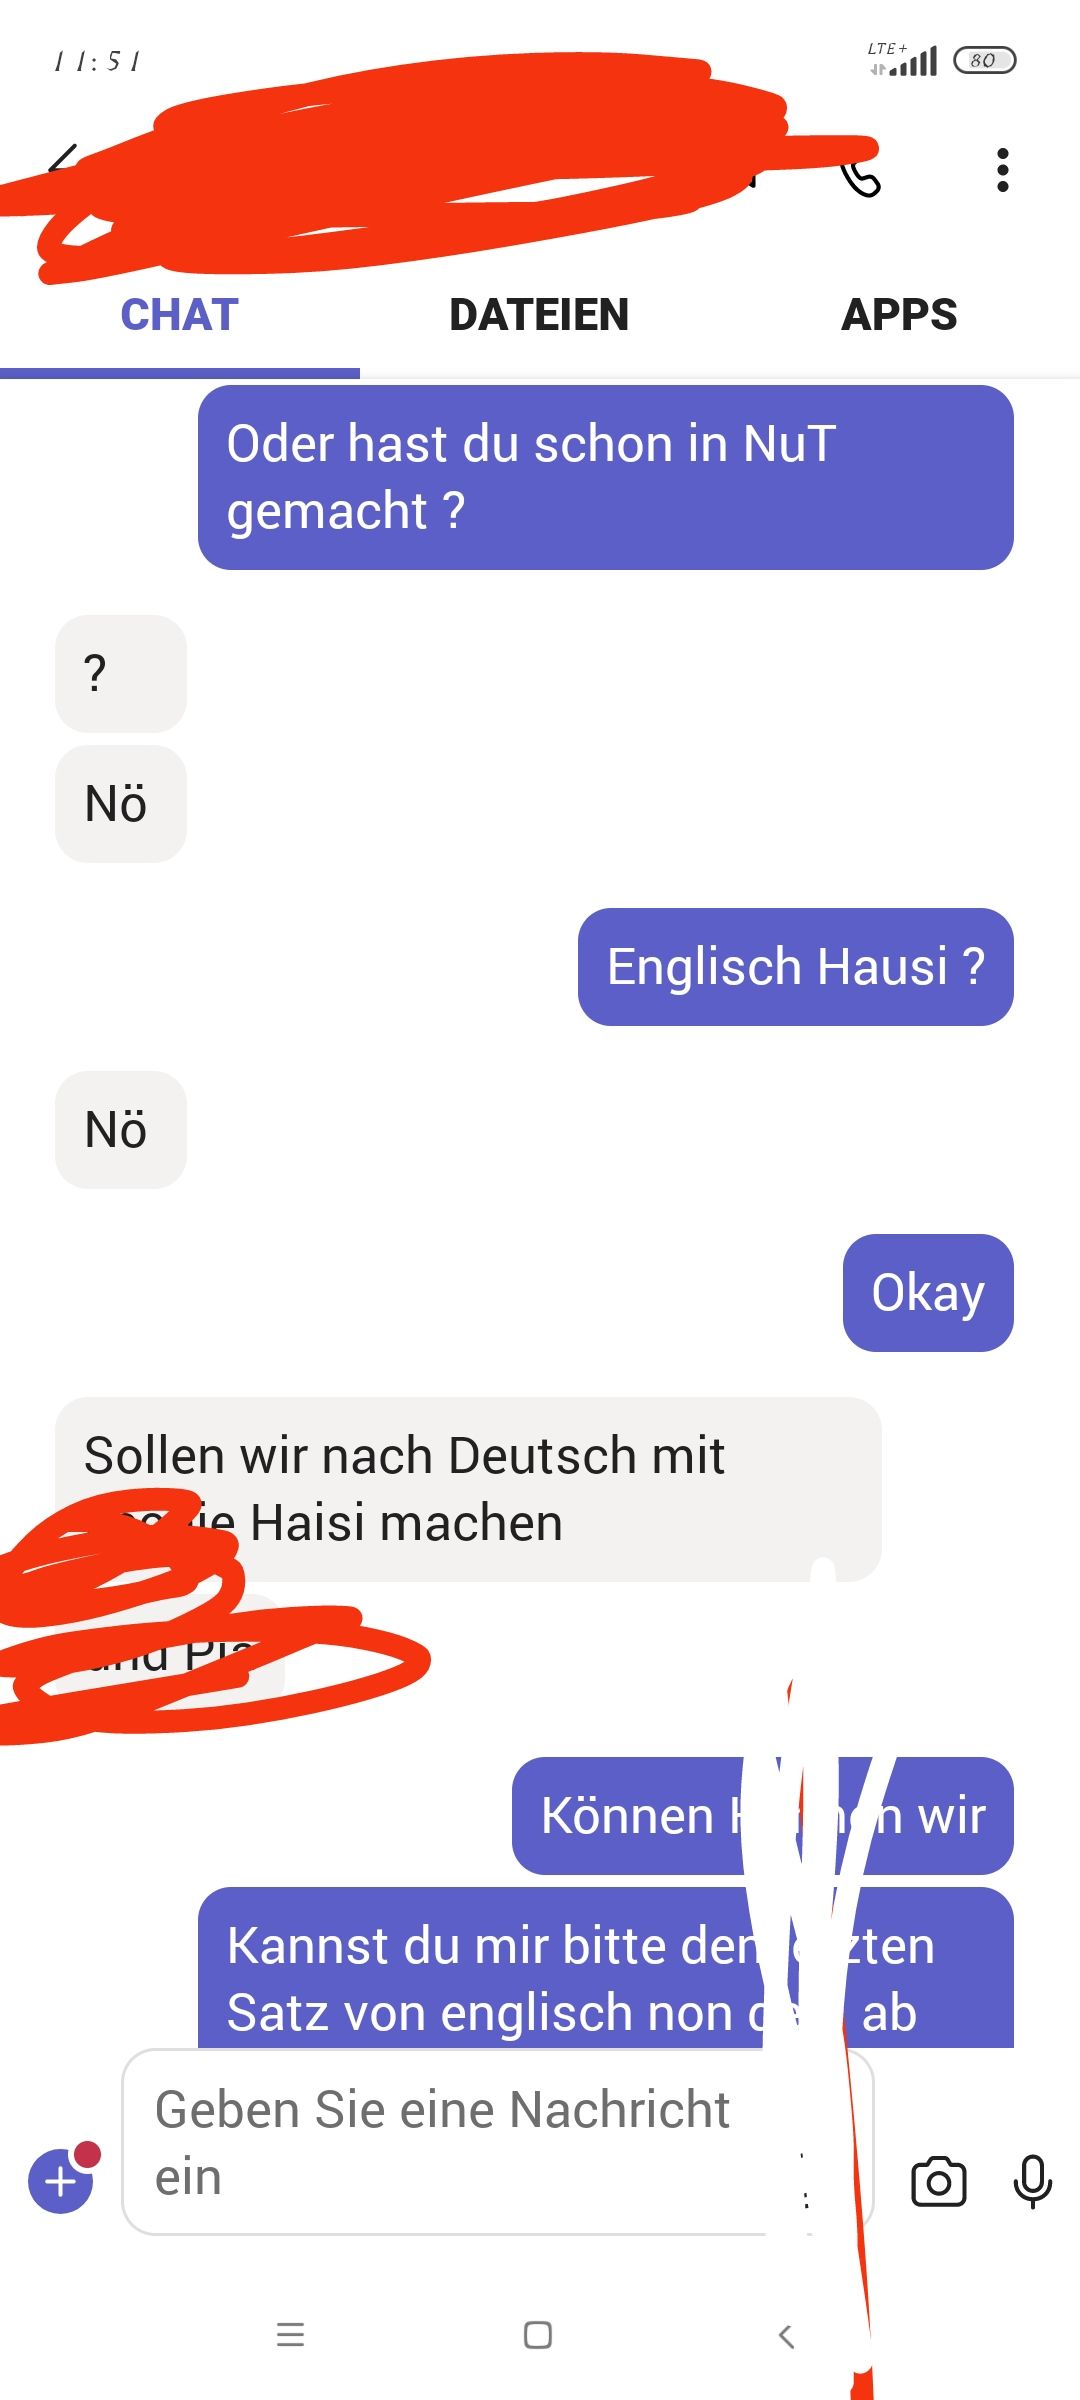The image size is (1080, 2400).
Task: Open the three-dot overflow menu
Action: [x=1003, y=170]
